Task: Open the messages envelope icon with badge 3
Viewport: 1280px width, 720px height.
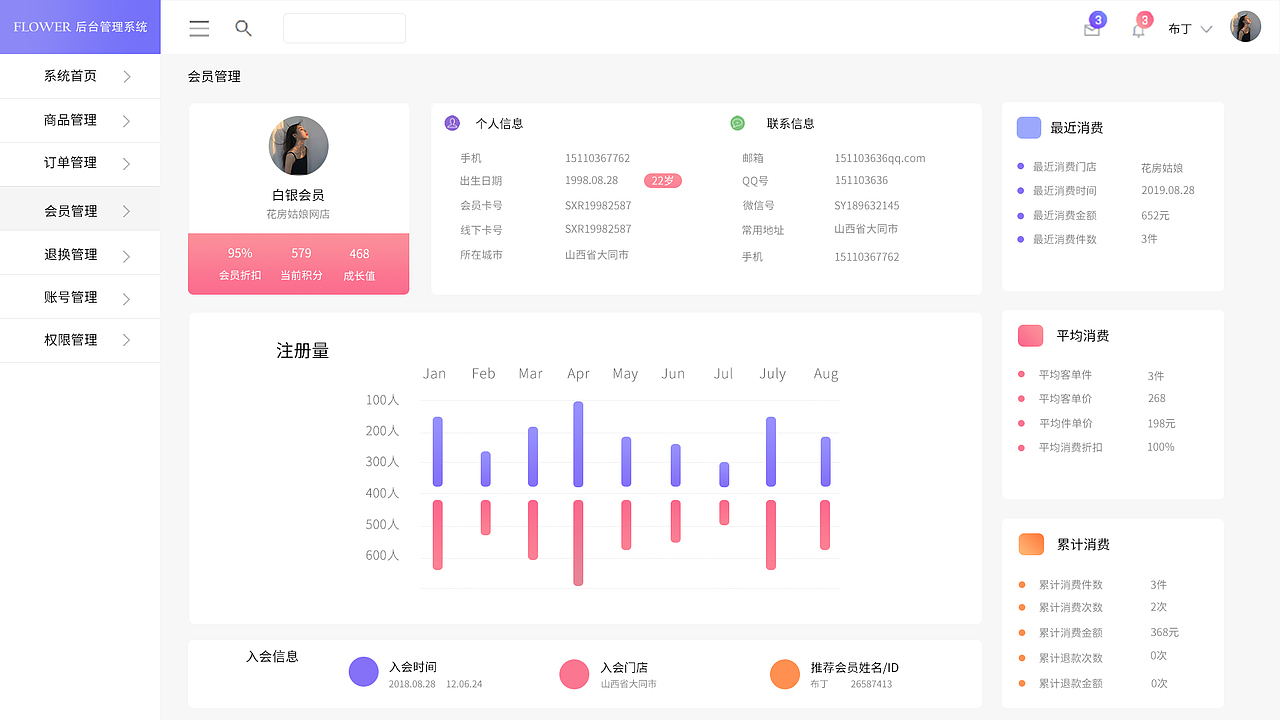Action: tap(1091, 29)
